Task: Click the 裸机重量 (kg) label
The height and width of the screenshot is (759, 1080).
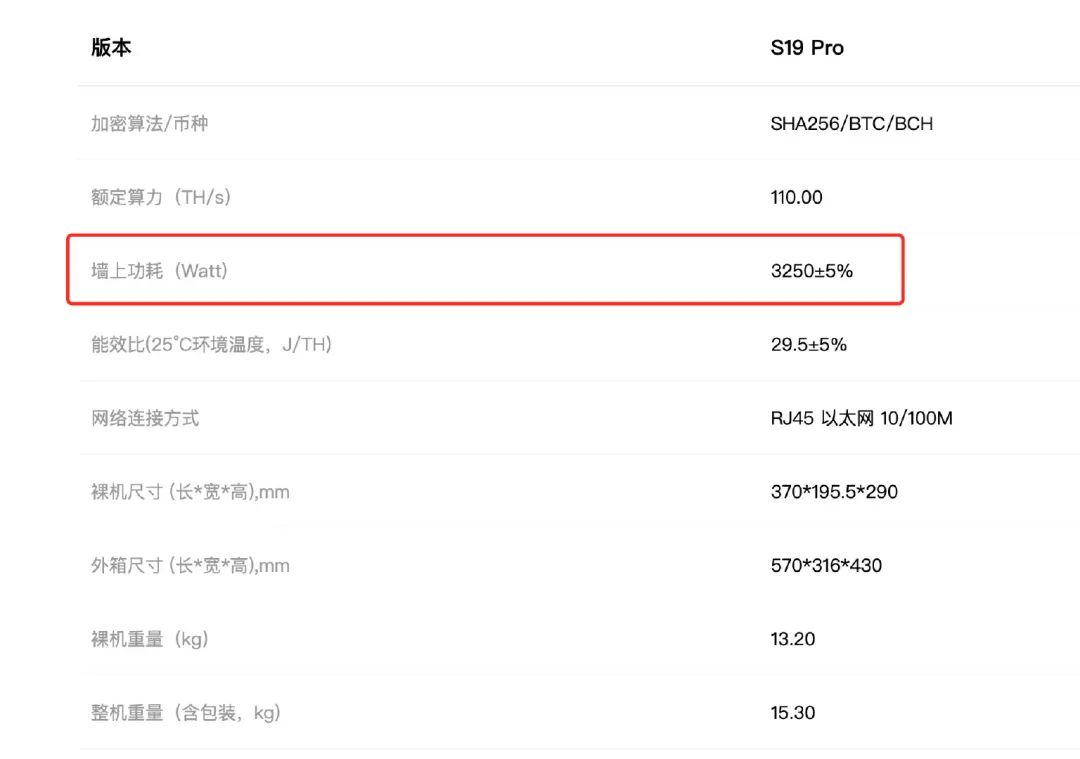Action: pos(150,639)
